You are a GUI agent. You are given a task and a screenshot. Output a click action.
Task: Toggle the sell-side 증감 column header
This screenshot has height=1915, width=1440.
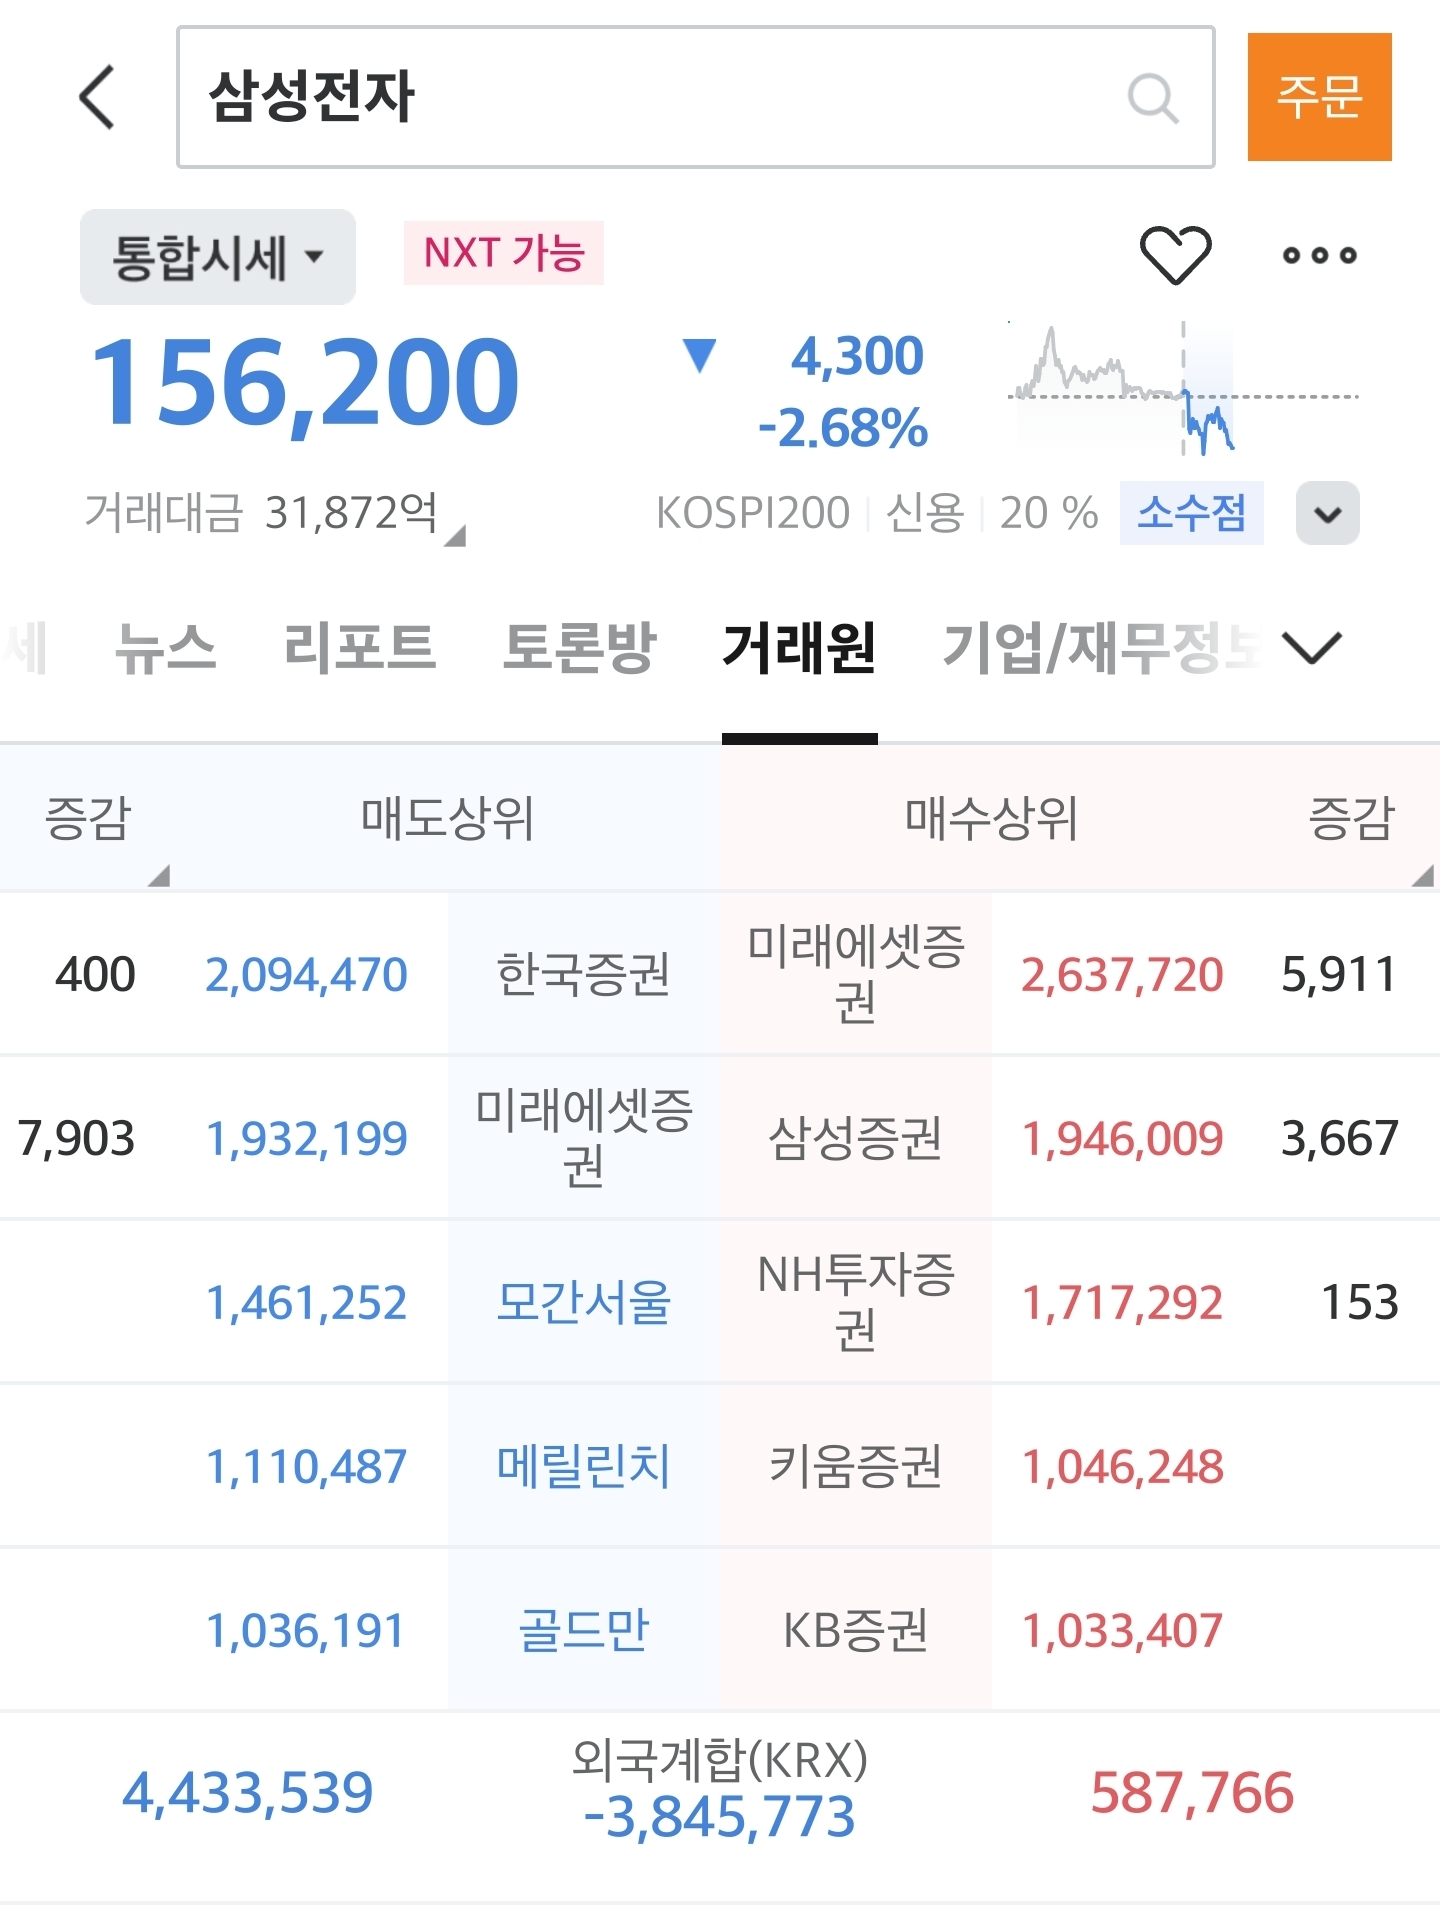point(88,820)
